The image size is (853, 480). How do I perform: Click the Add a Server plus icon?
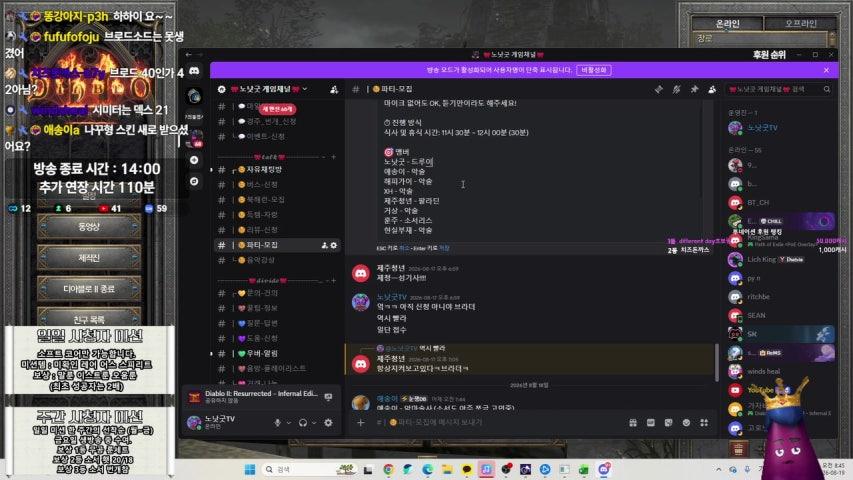[194, 160]
